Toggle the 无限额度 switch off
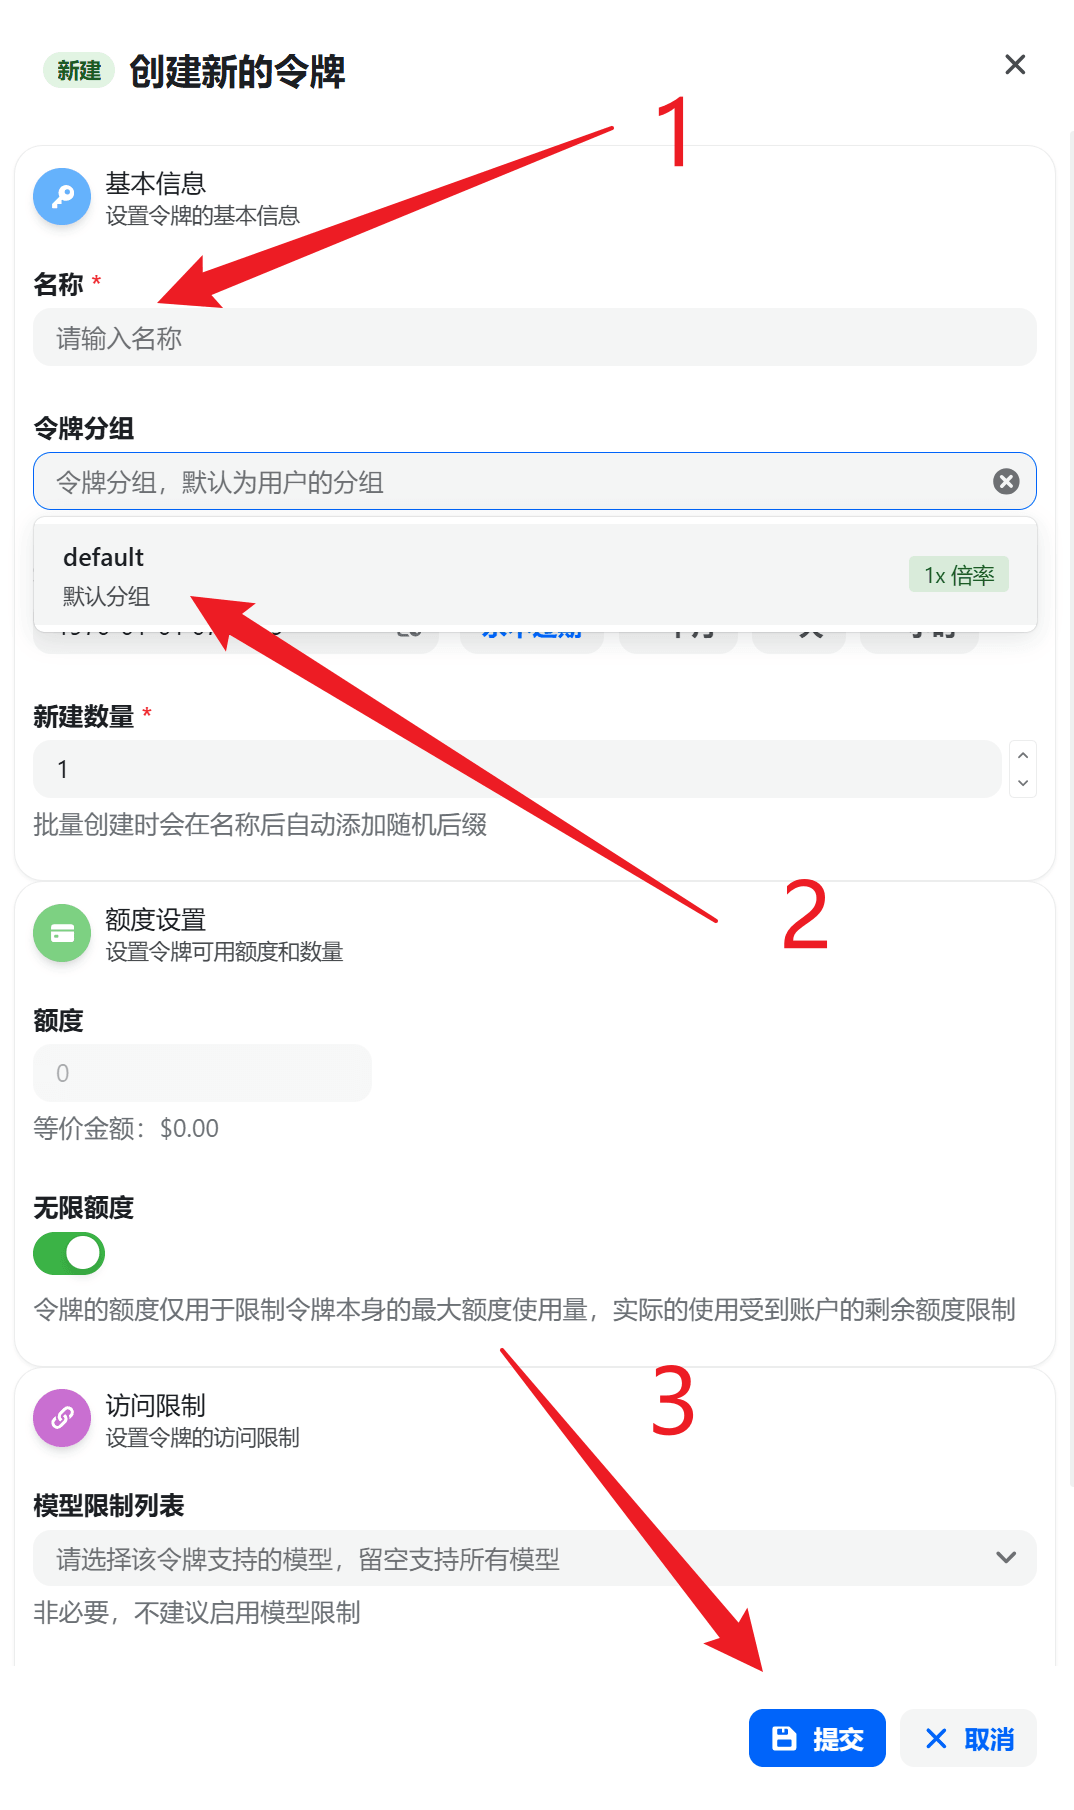This screenshot has width=1074, height=1810. (69, 1253)
